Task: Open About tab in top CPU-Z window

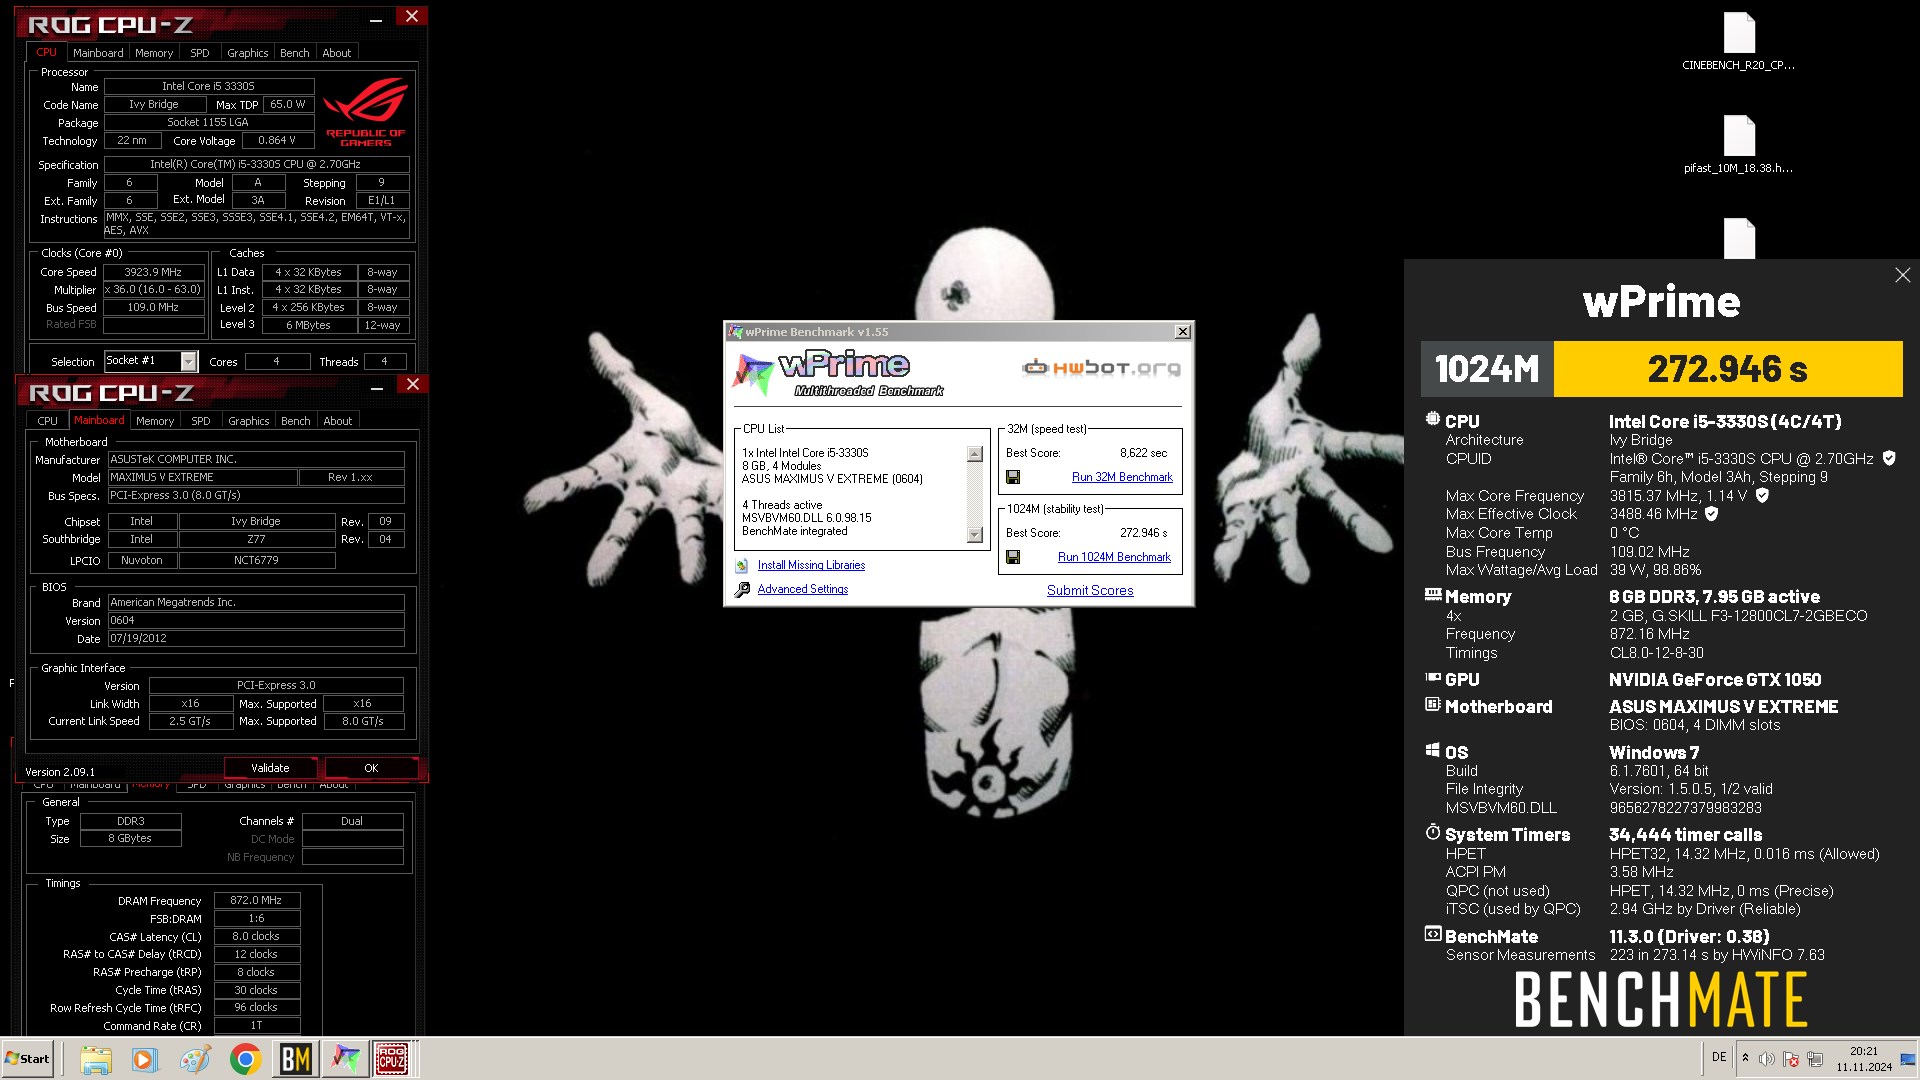Action: coord(336,53)
